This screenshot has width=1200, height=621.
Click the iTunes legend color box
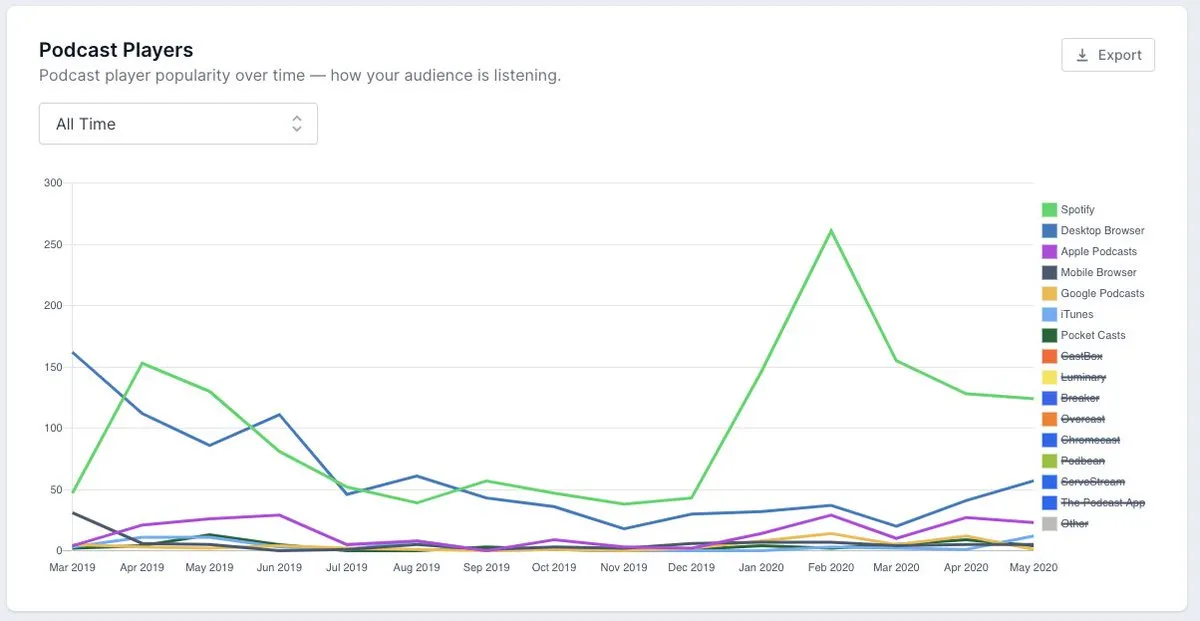pos(1050,315)
